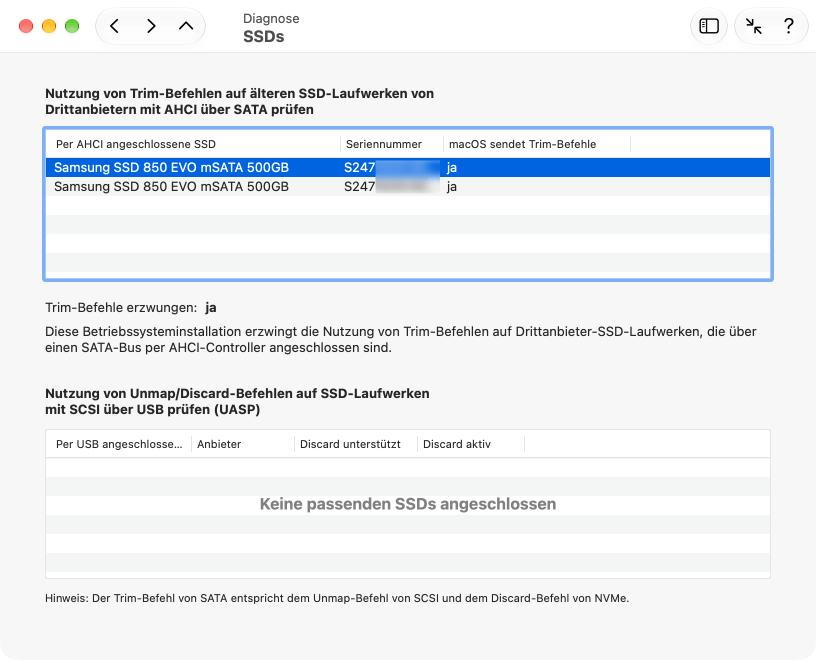816x660 pixels.
Task: Toggle the sidebar panel icon
Action: [x=709, y=26]
